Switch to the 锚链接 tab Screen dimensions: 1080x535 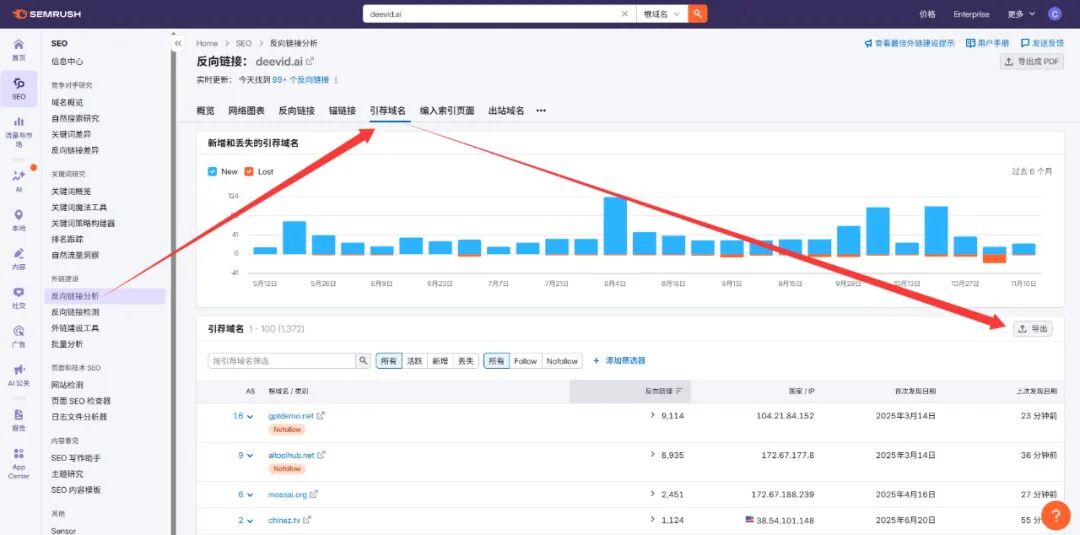[342, 110]
